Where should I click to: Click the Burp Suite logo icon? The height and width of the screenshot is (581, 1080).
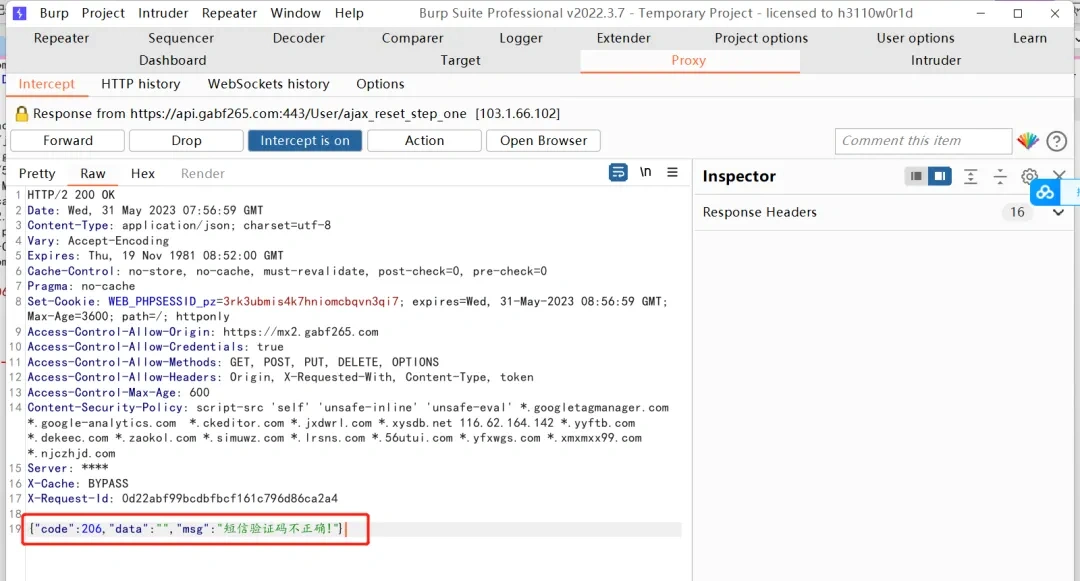point(19,13)
